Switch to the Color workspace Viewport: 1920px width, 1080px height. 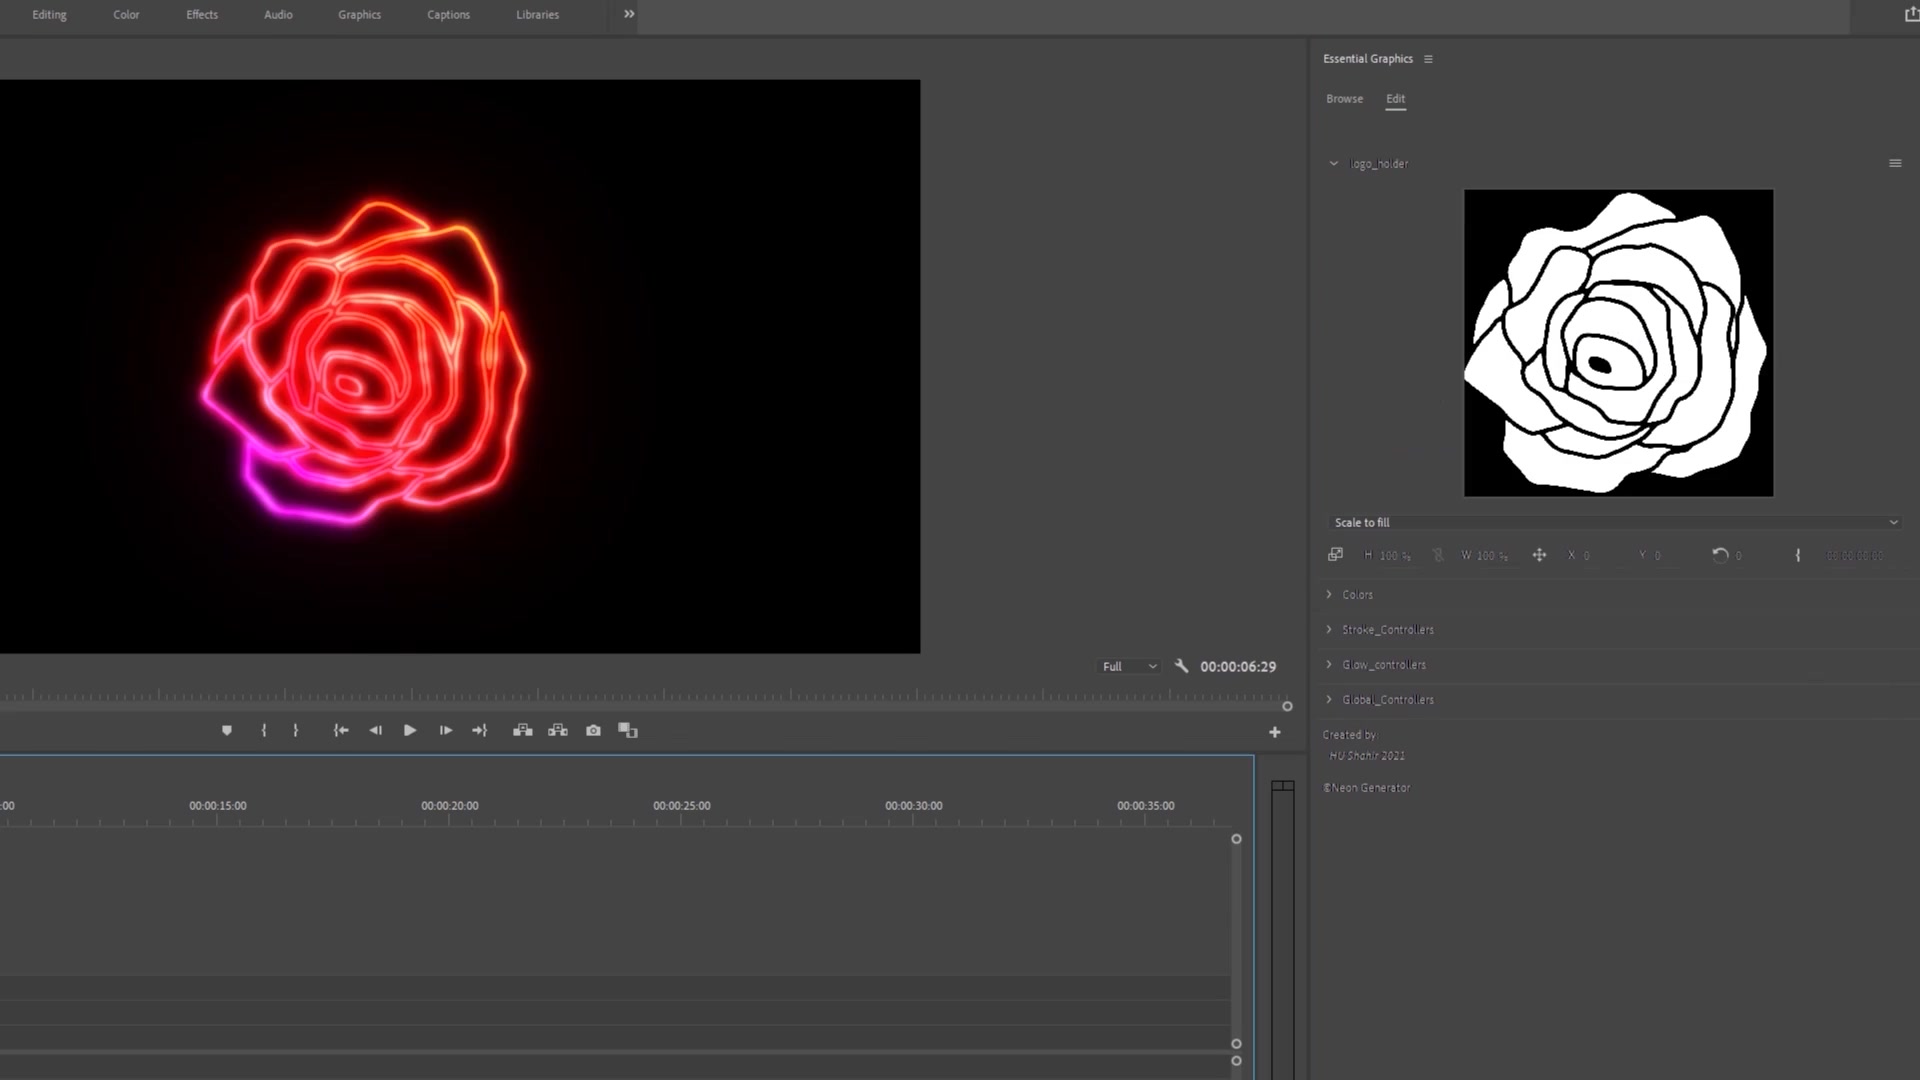point(126,15)
